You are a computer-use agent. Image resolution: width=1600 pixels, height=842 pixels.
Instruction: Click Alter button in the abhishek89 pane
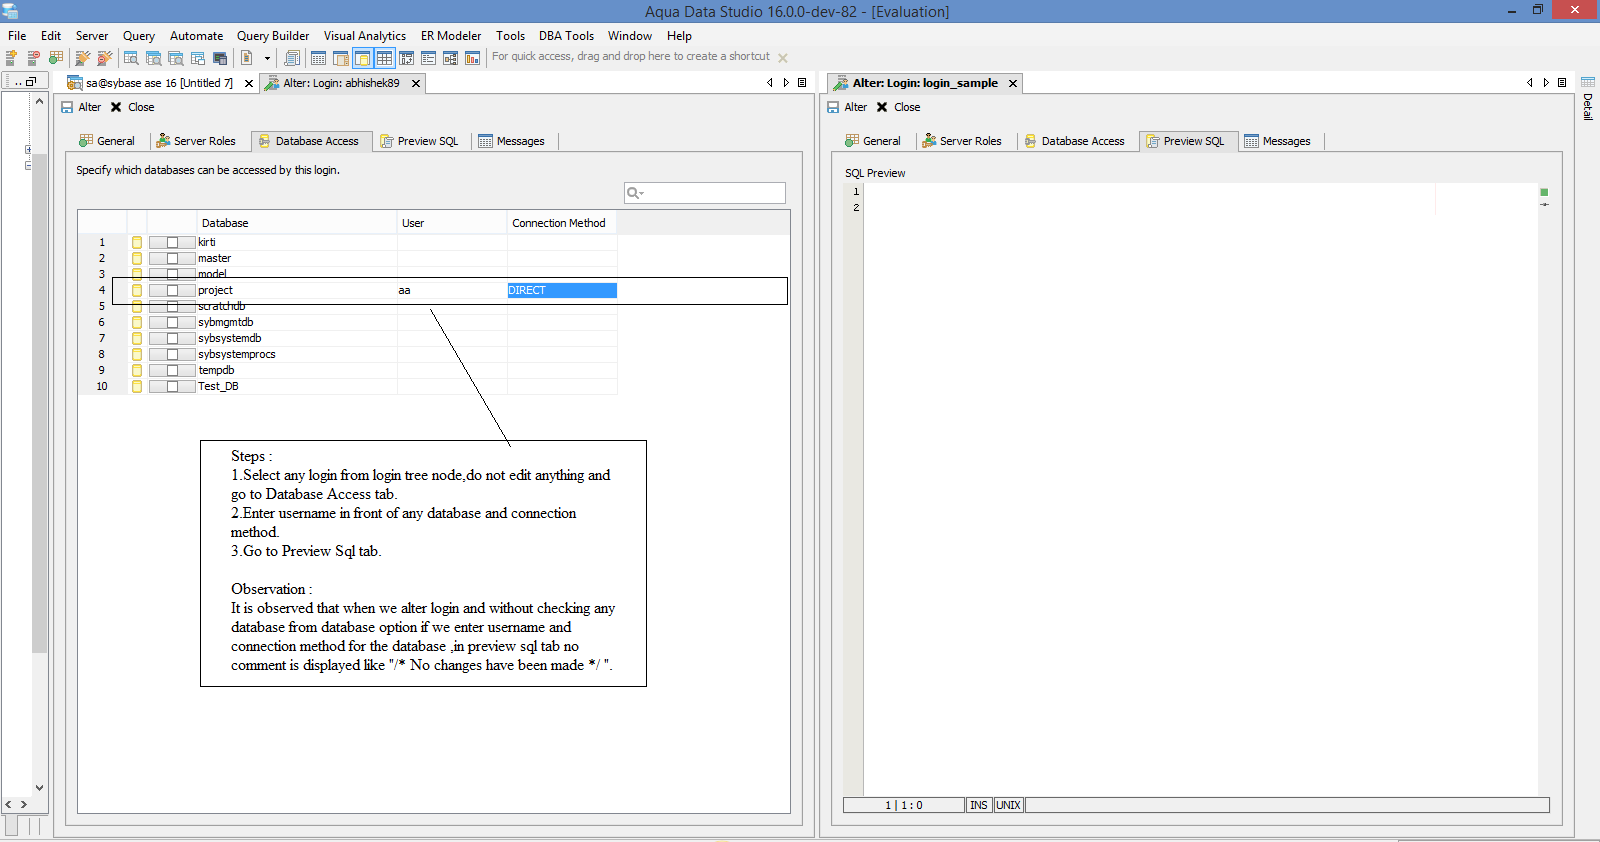pyautogui.click(x=81, y=107)
